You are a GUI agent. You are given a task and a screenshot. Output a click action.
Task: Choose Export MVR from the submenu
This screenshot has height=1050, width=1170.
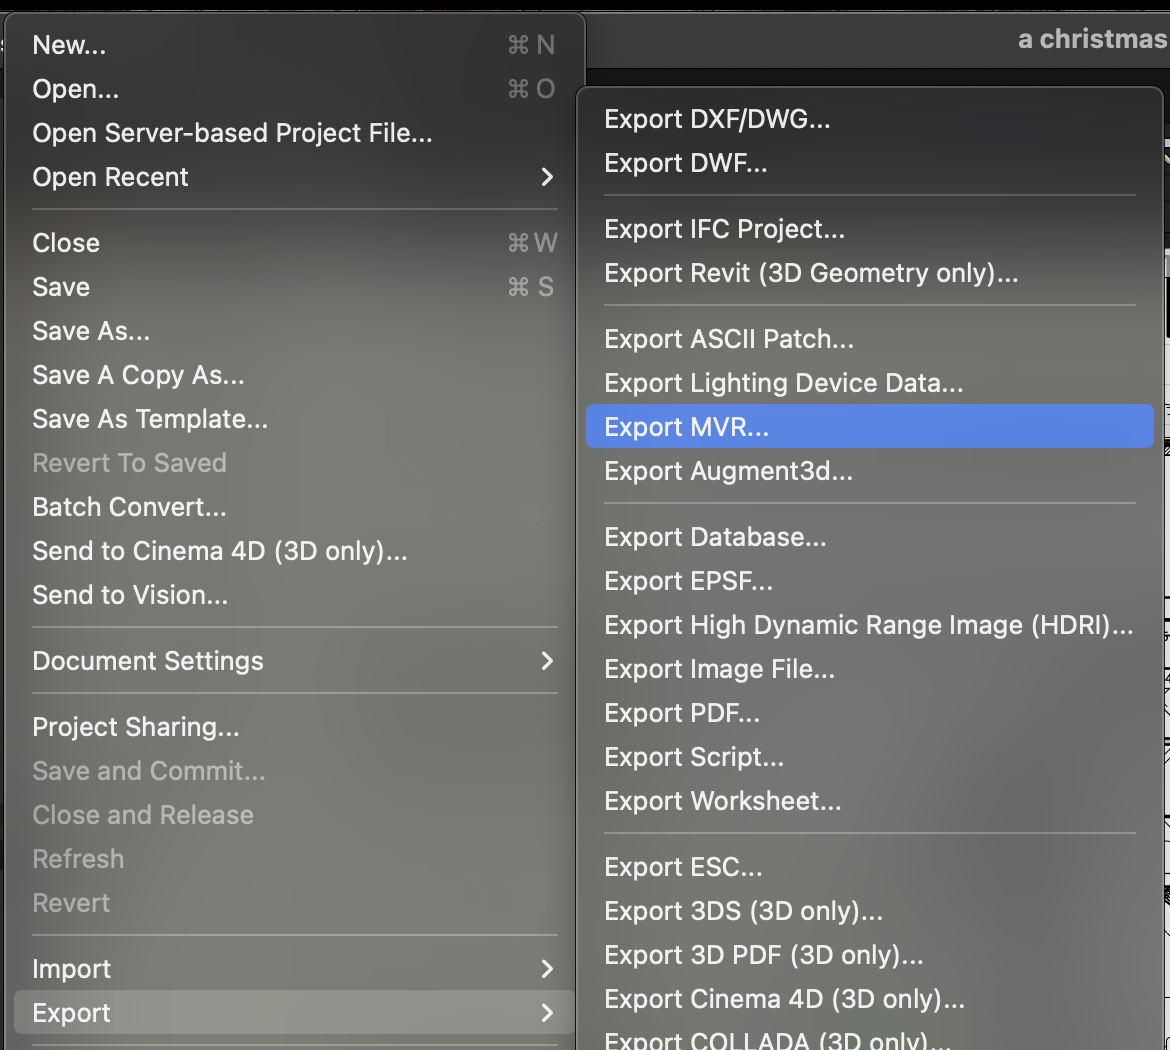coord(687,427)
